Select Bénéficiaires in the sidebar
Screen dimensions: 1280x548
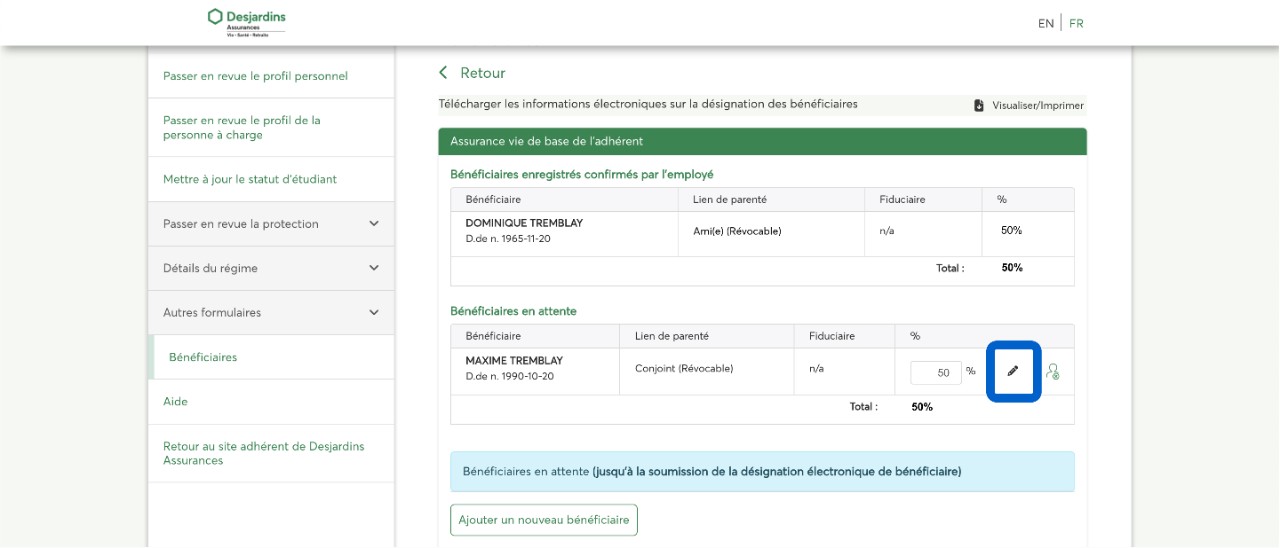[203, 357]
